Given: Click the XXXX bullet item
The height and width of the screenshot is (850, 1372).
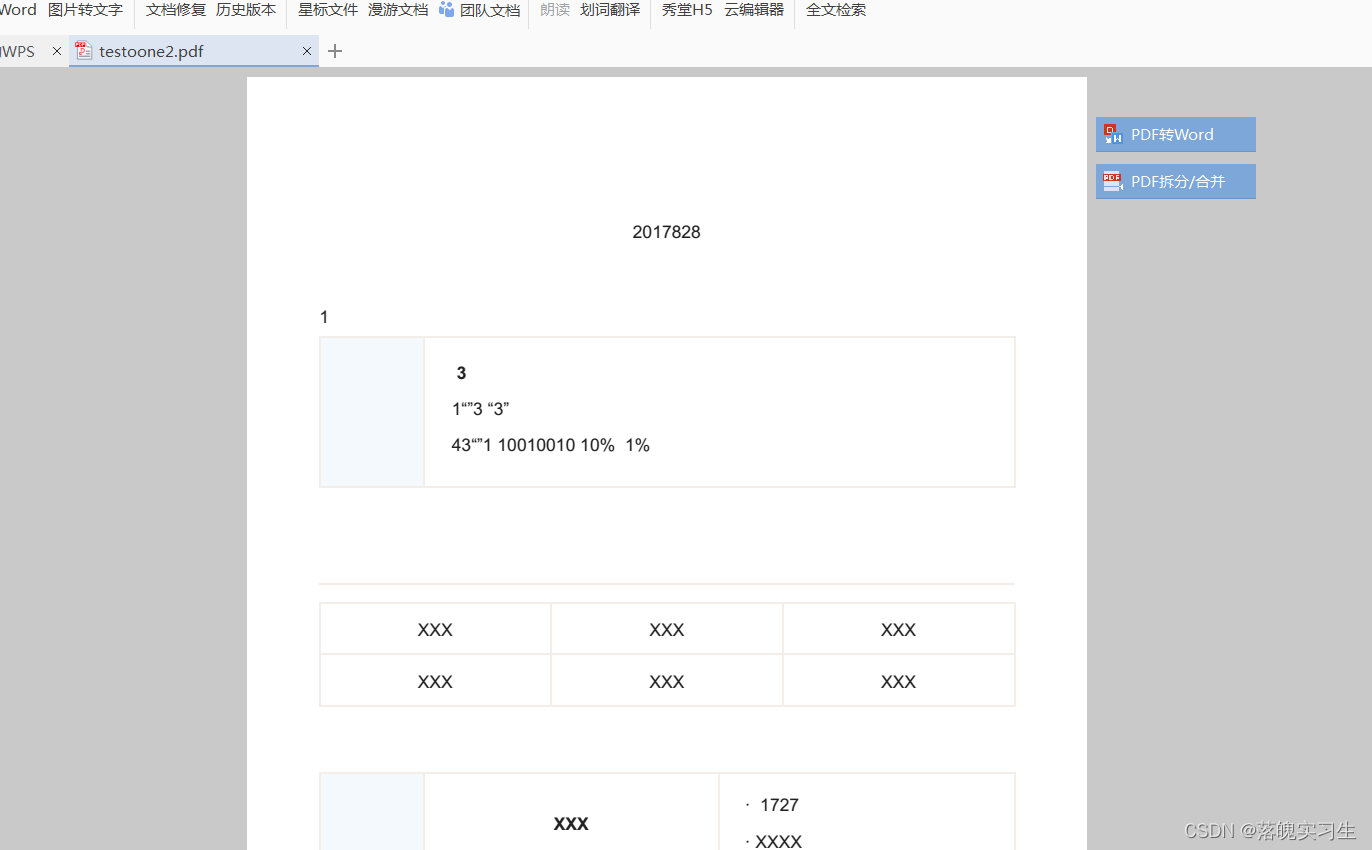Looking at the screenshot, I should (774, 841).
